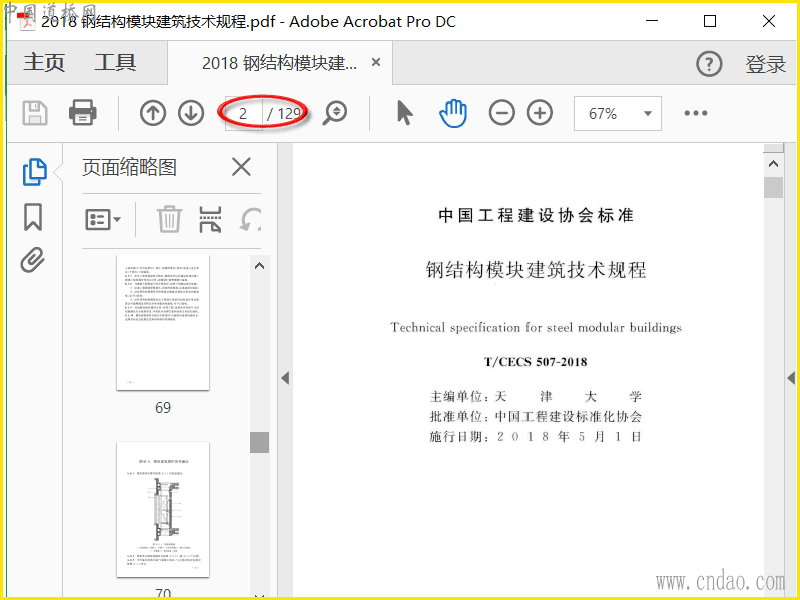Go to previous page arrow
Image resolution: width=800 pixels, height=600 pixels.
click(153, 113)
